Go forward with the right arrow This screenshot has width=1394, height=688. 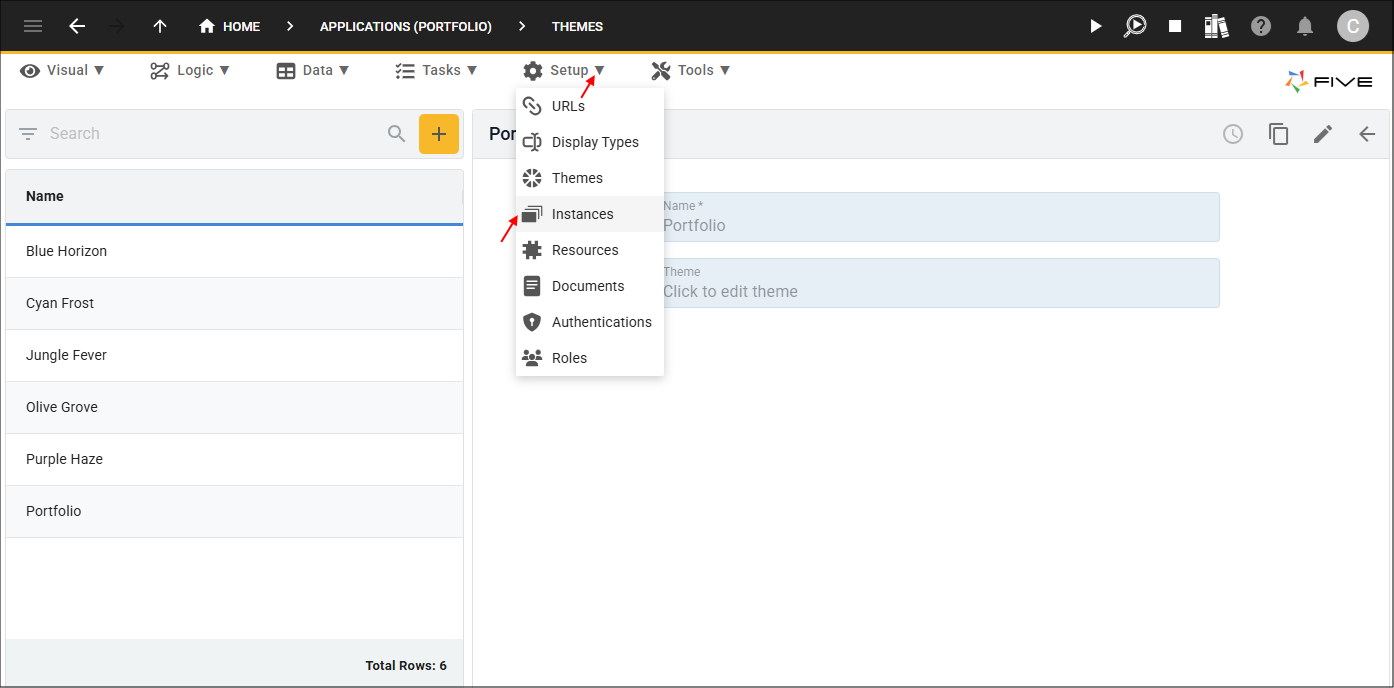pyautogui.click(x=117, y=26)
